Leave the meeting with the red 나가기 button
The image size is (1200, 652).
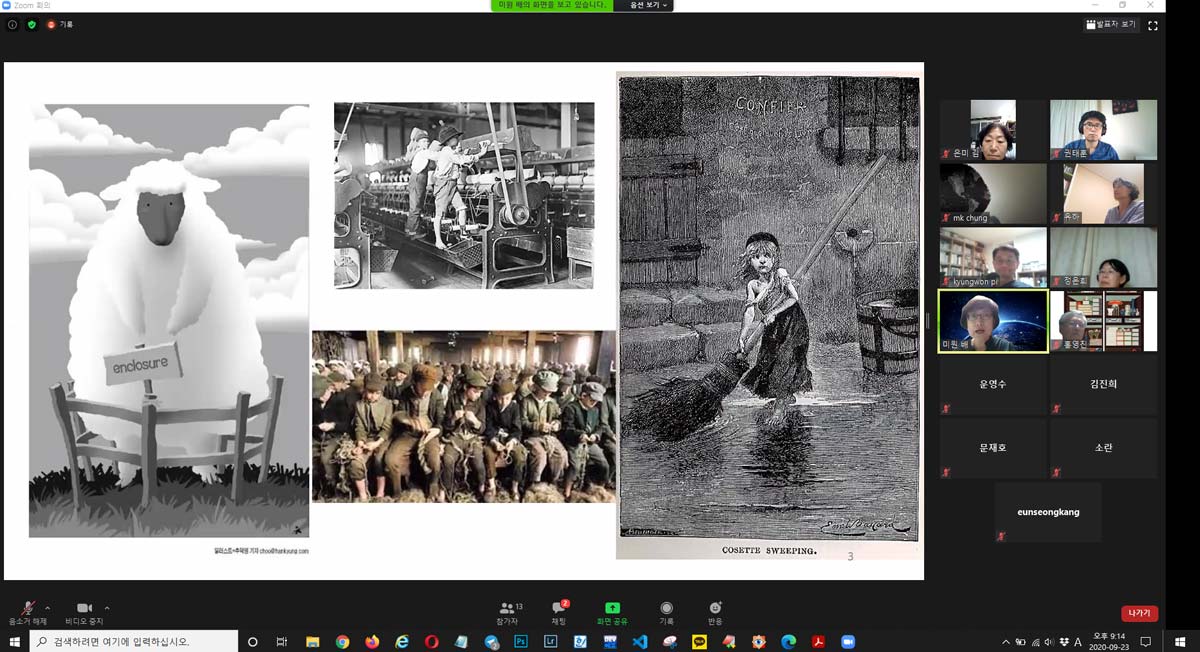coord(1140,613)
